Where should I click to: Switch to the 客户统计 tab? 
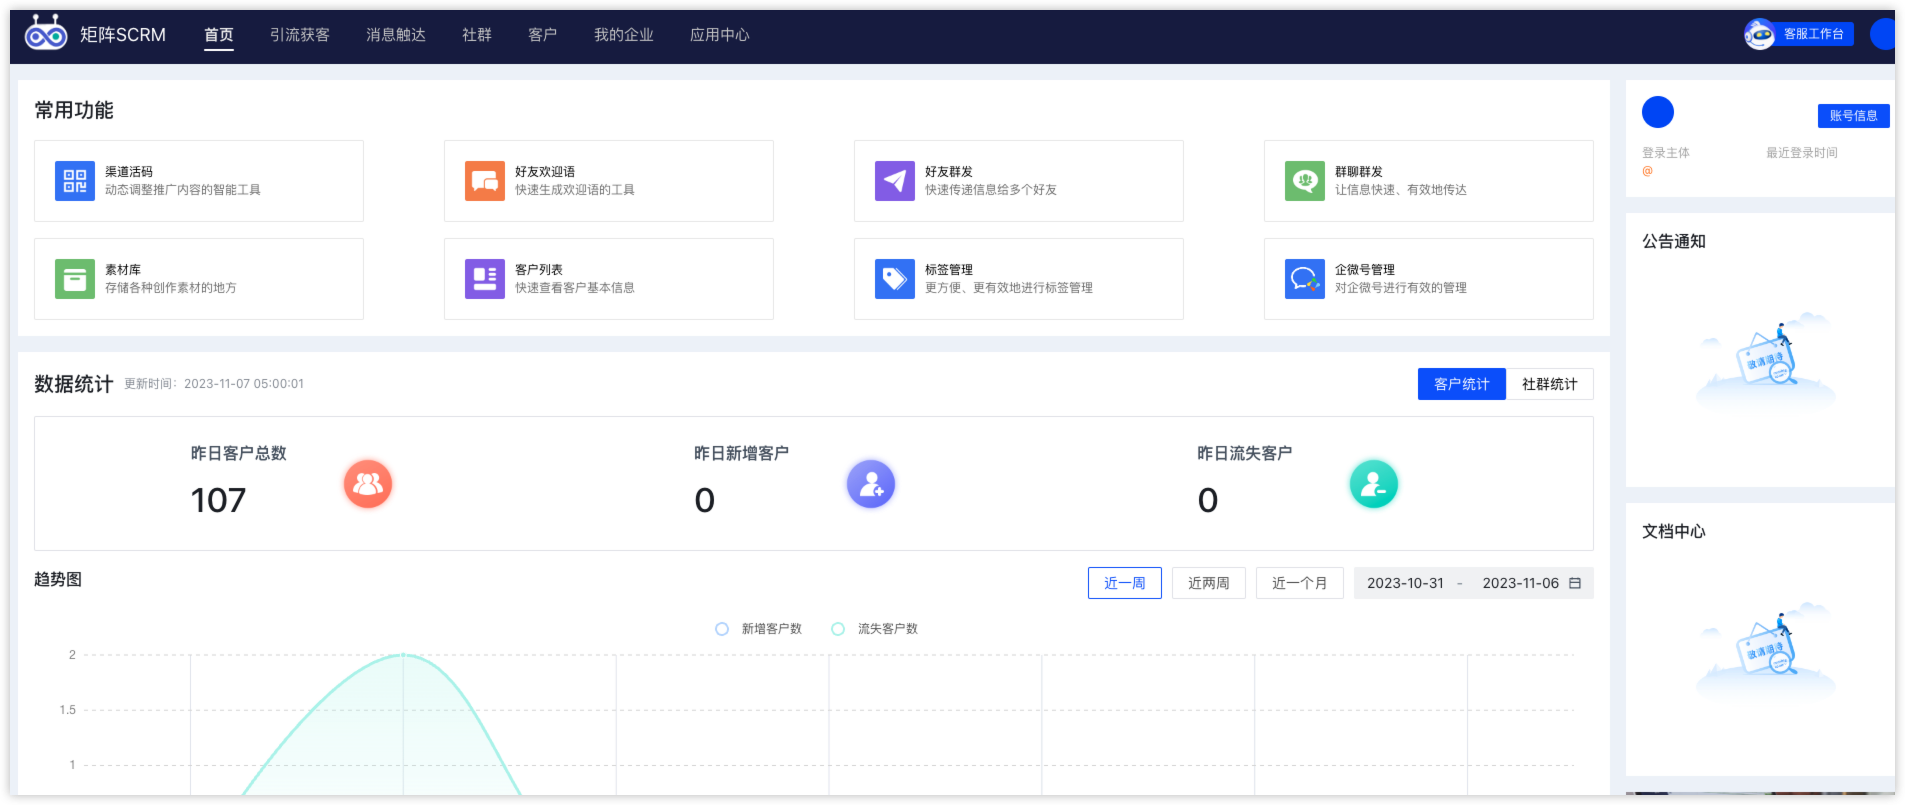tap(1462, 384)
